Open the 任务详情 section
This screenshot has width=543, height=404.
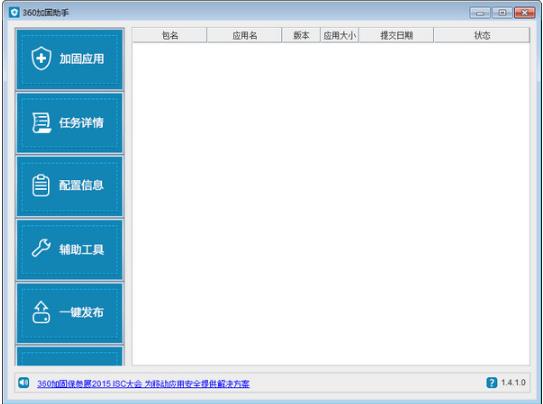tap(70, 123)
